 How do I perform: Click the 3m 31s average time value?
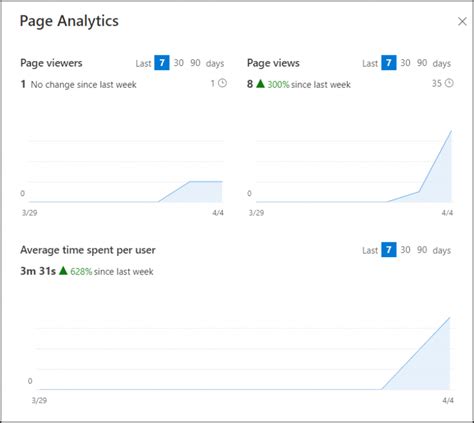point(38,271)
